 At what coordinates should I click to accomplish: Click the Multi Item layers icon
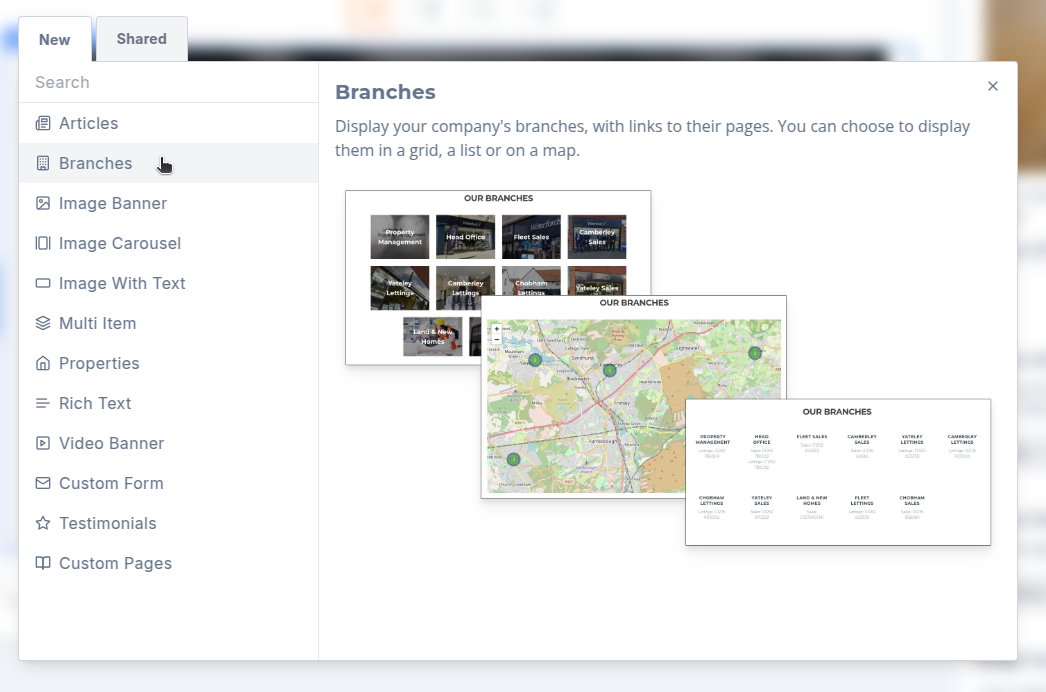pos(43,324)
